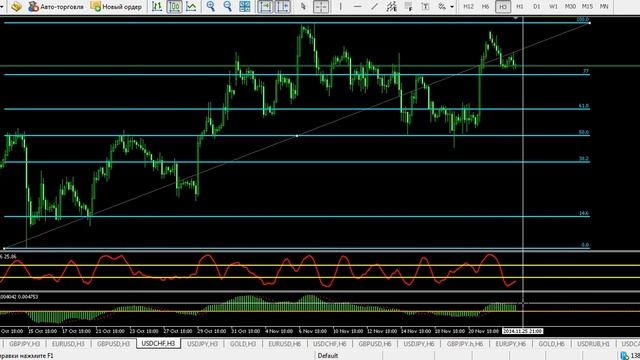Screen dimensions: 640x360
Task: Toggle chart shift from right border
Action: tap(282, 7)
